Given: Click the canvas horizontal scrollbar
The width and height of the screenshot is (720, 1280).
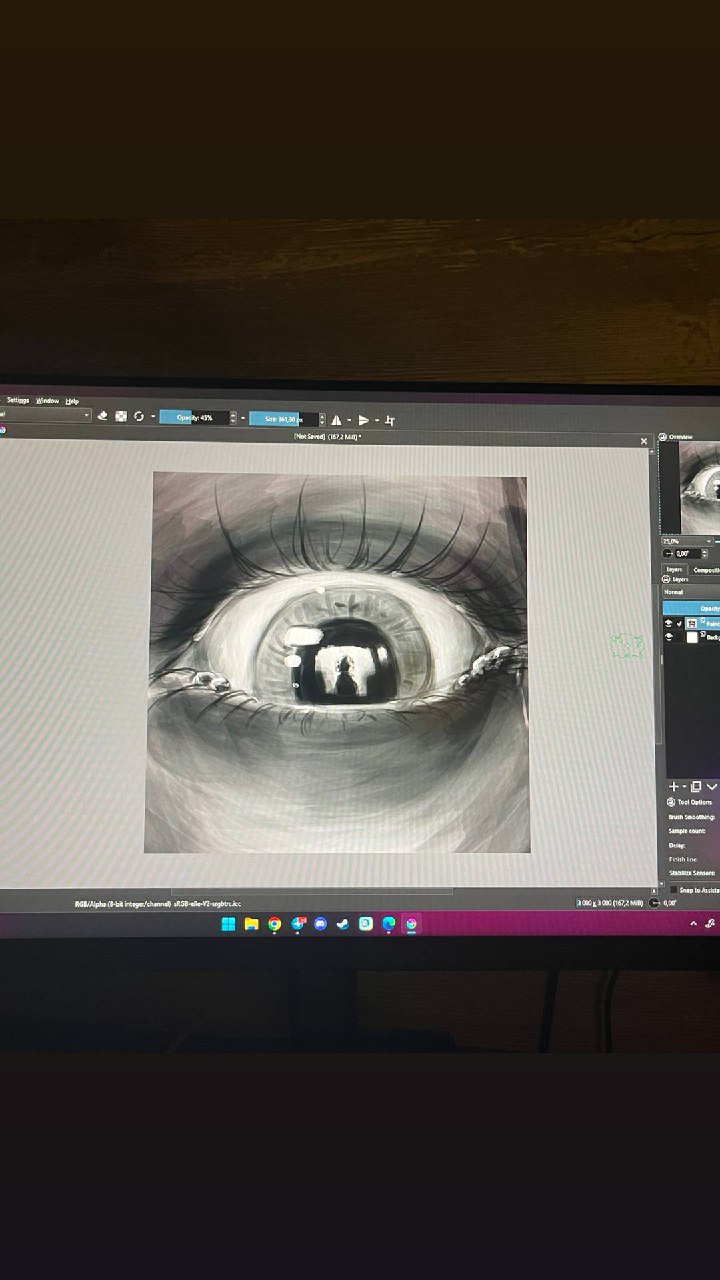Looking at the screenshot, I should [x=310, y=891].
